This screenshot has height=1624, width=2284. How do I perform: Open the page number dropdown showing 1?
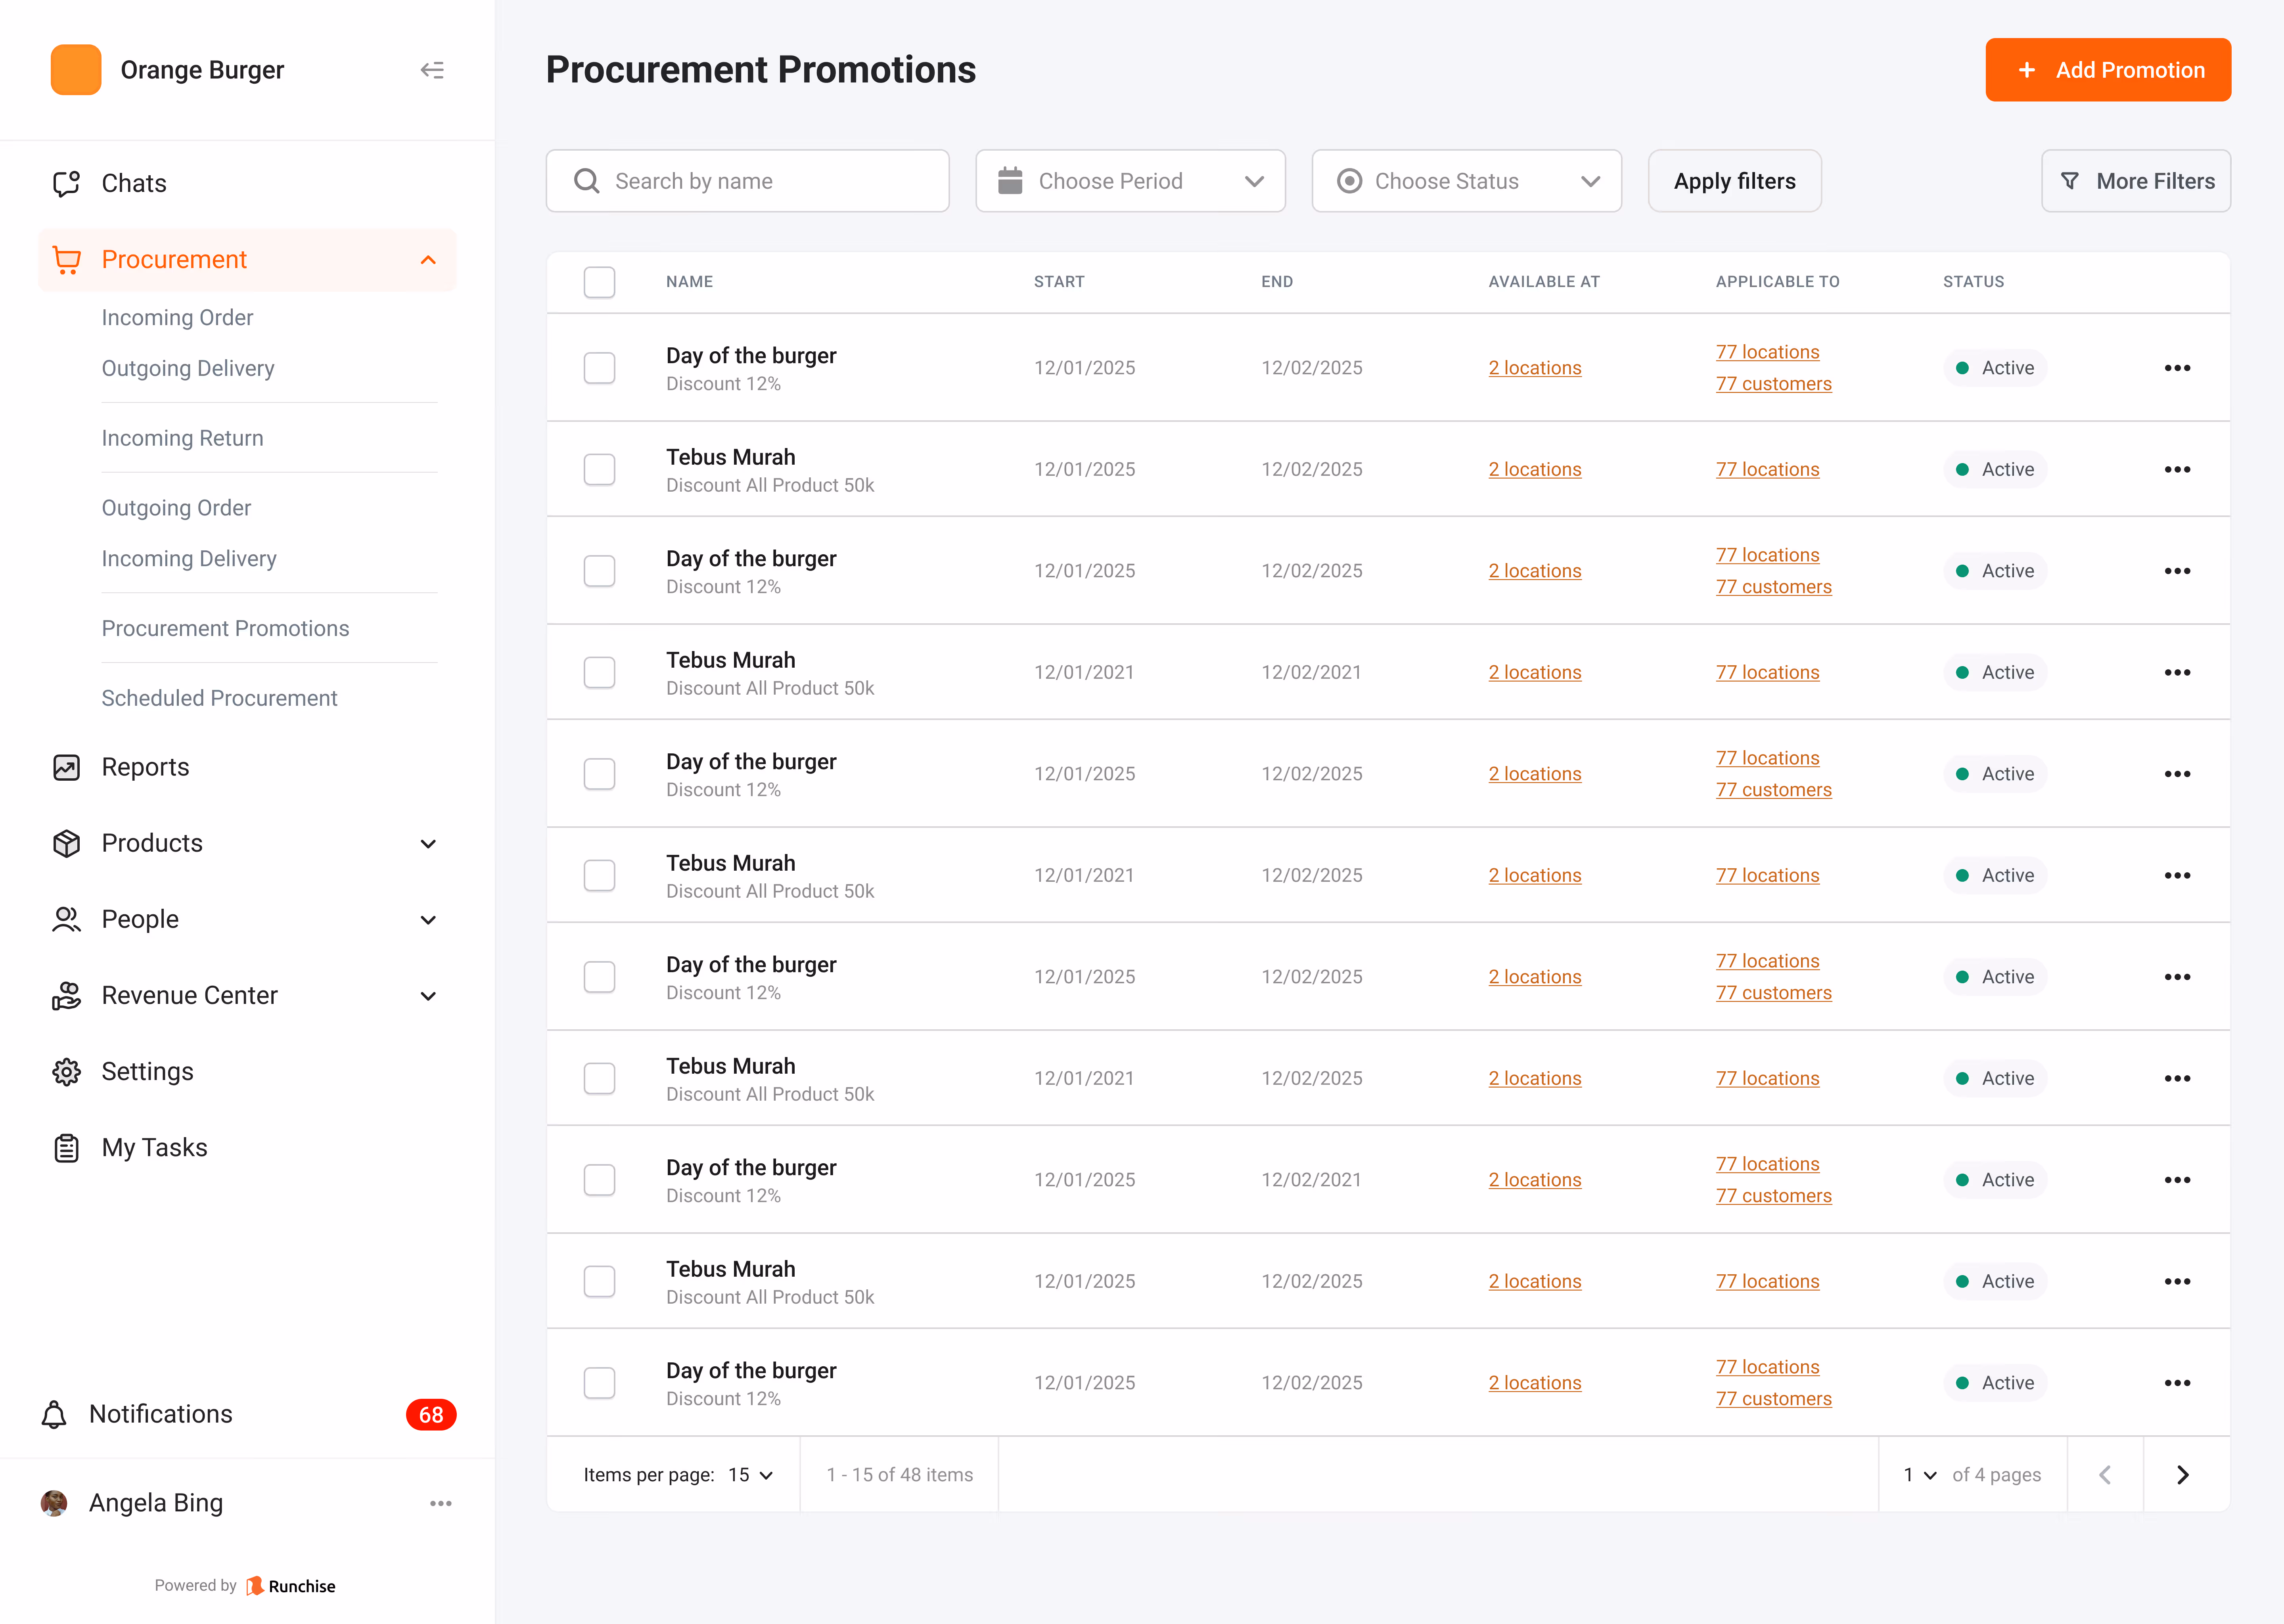tap(1920, 1475)
